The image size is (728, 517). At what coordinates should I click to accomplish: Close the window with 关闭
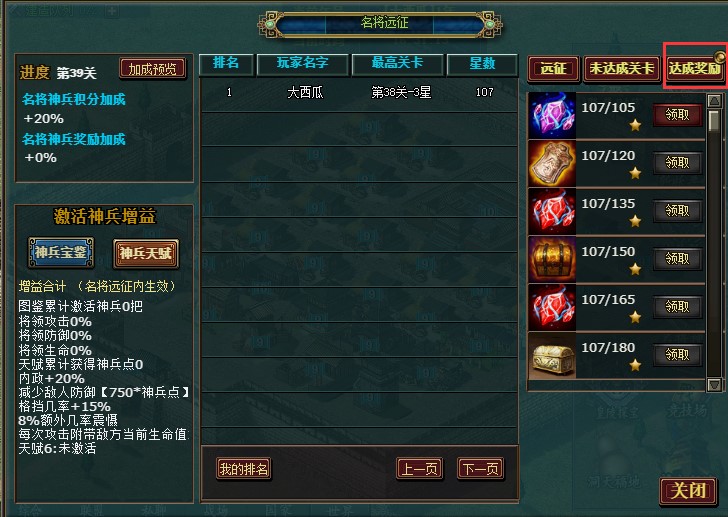(x=689, y=491)
